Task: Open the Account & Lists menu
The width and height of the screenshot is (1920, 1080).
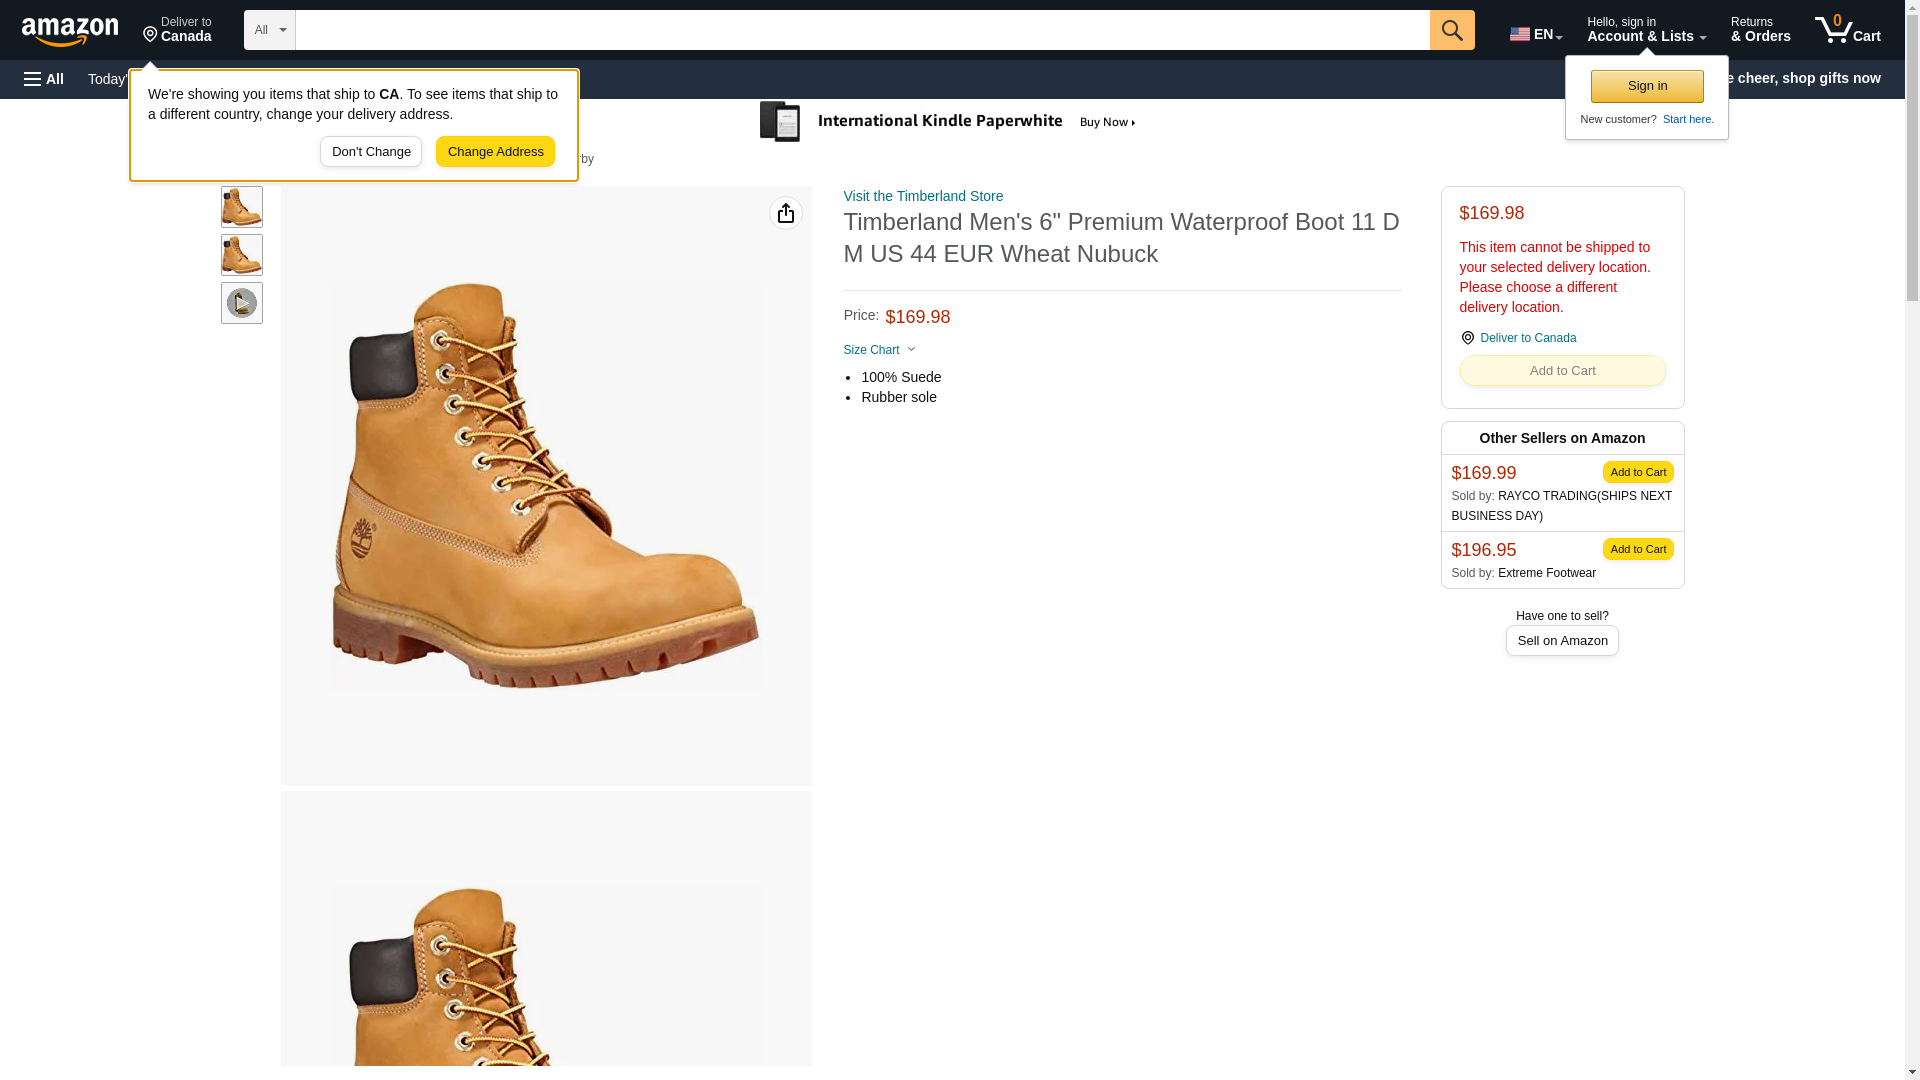Action: (x=1645, y=30)
